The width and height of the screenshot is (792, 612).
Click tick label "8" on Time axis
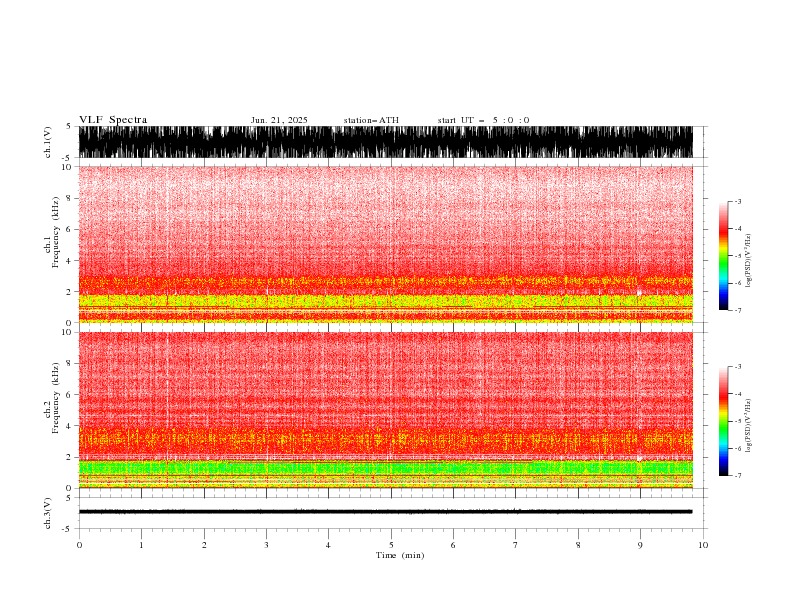click(578, 545)
